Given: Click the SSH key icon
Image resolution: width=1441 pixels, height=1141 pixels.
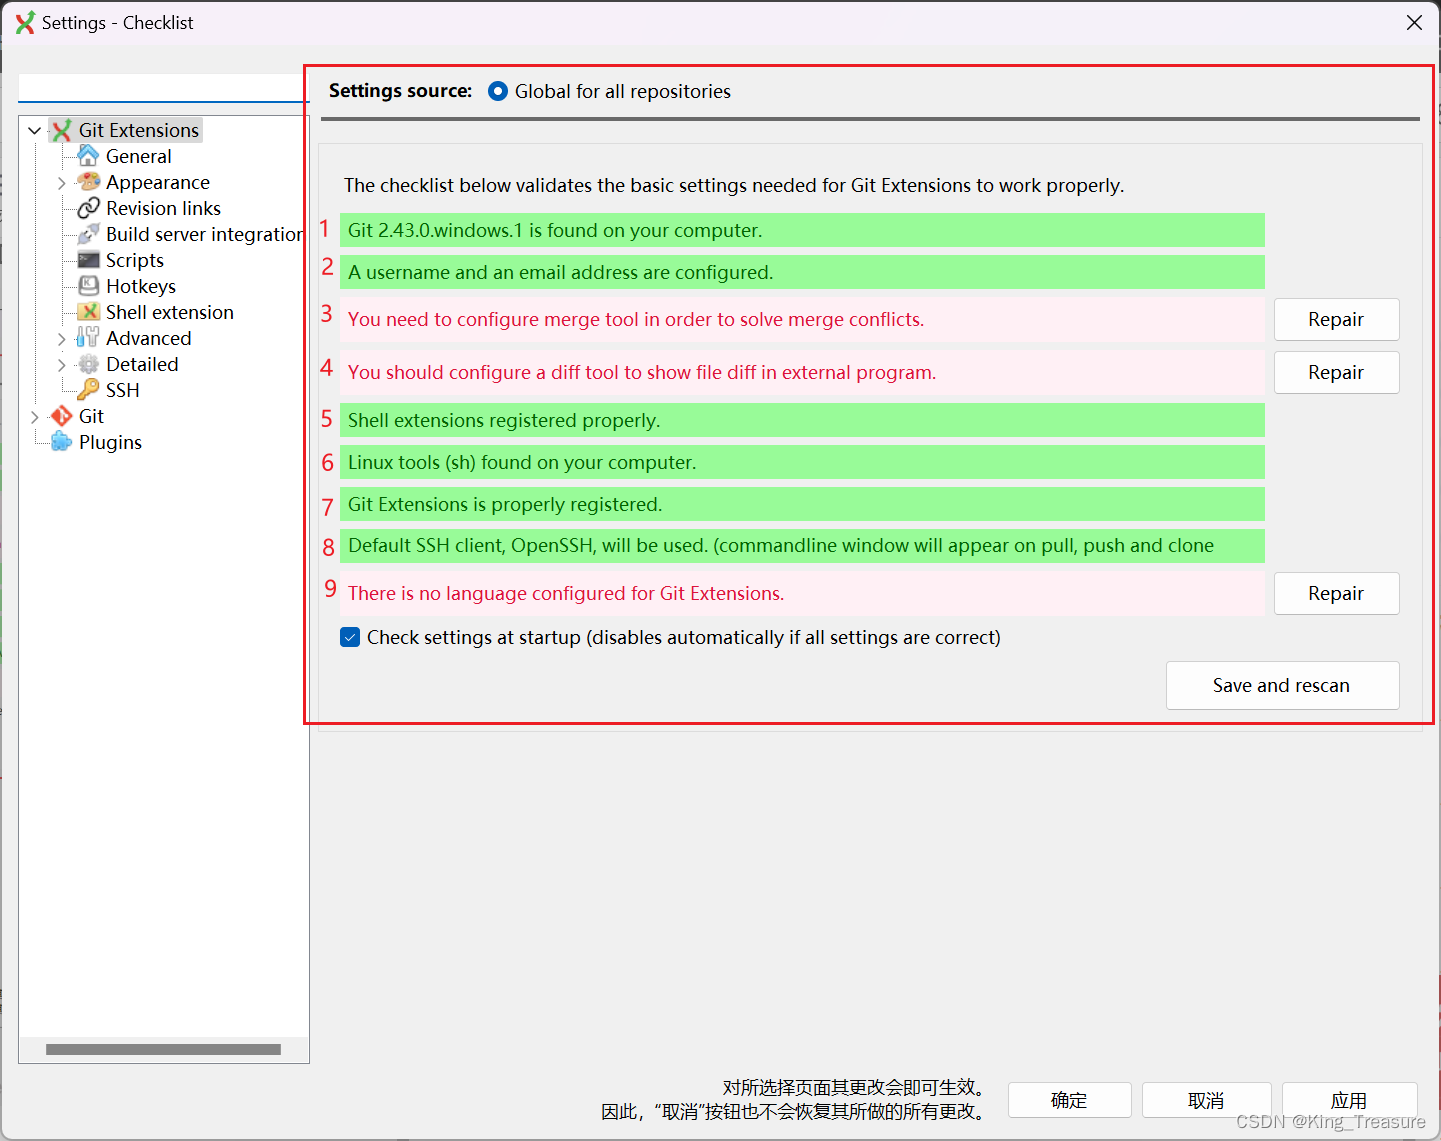Looking at the screenshot, I should coord(88,390).
